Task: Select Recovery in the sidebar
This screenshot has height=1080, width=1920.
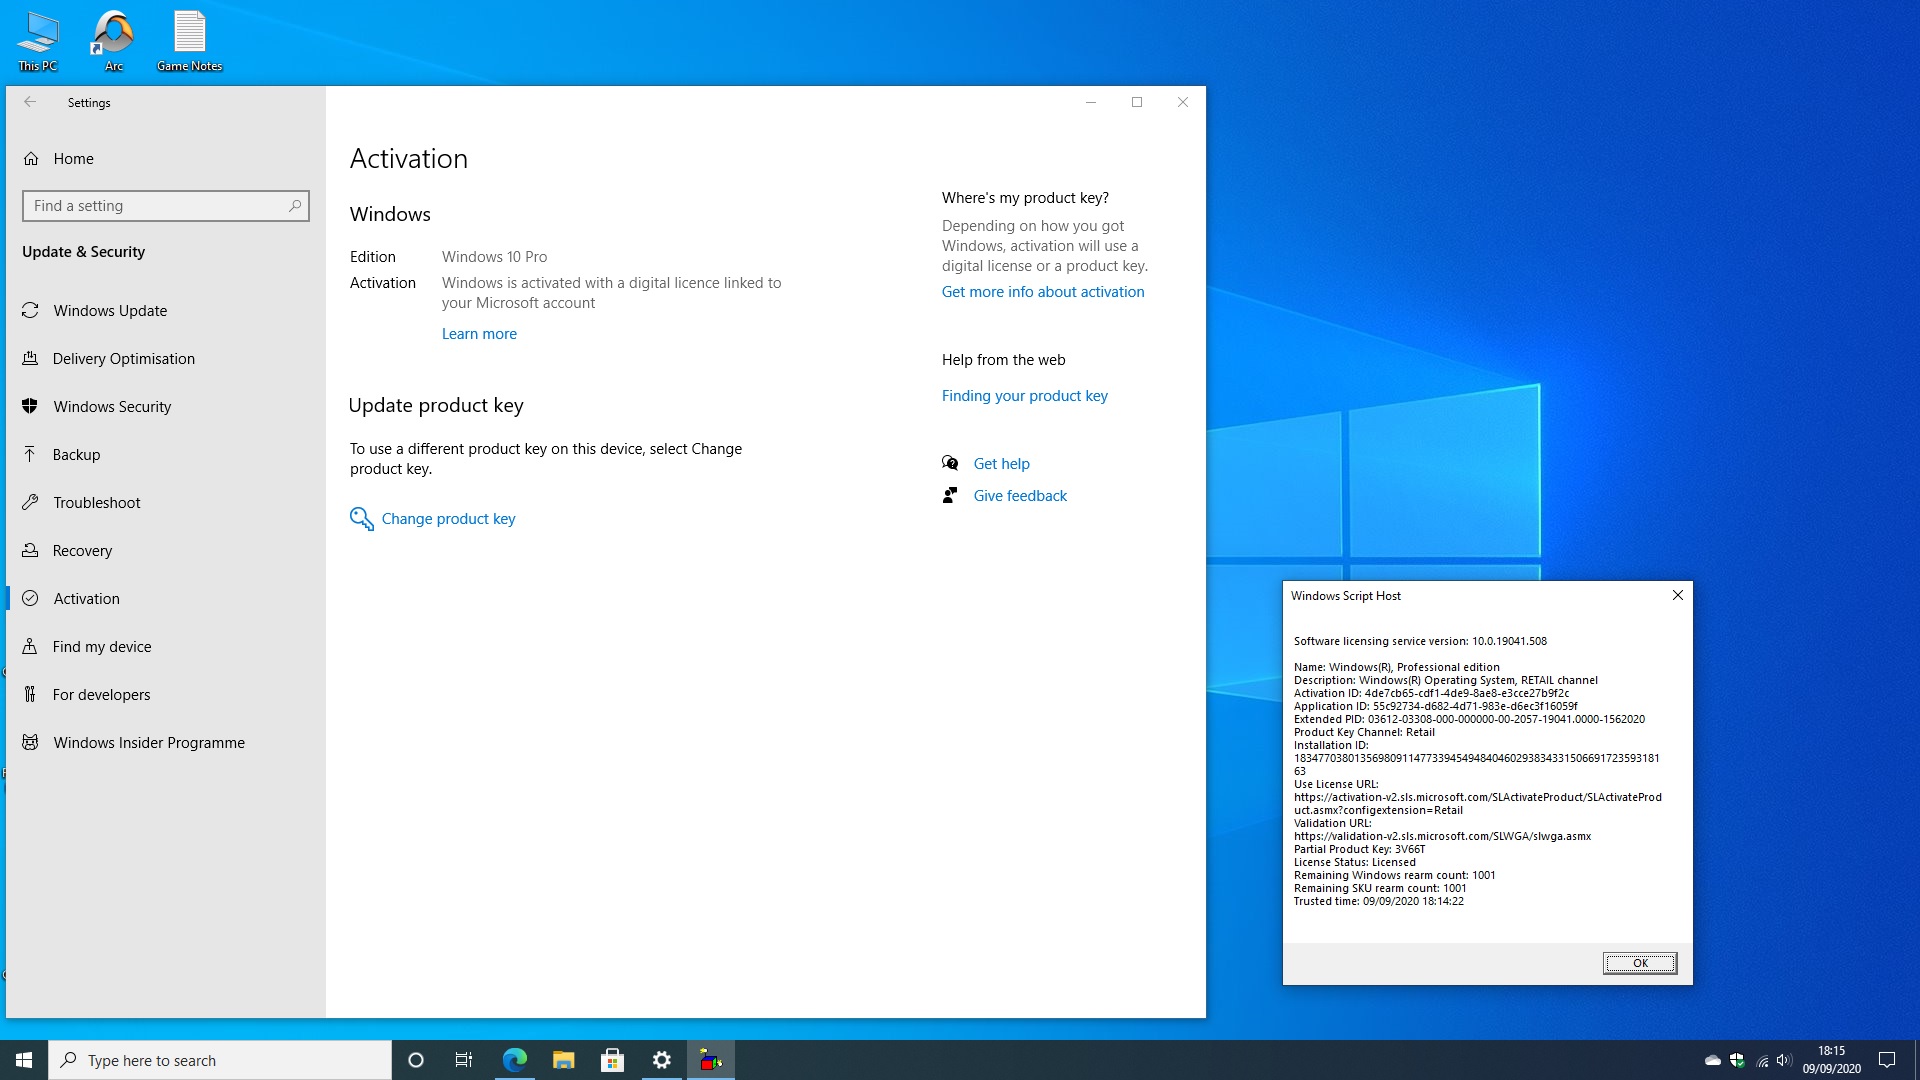Action: [83, 550]
